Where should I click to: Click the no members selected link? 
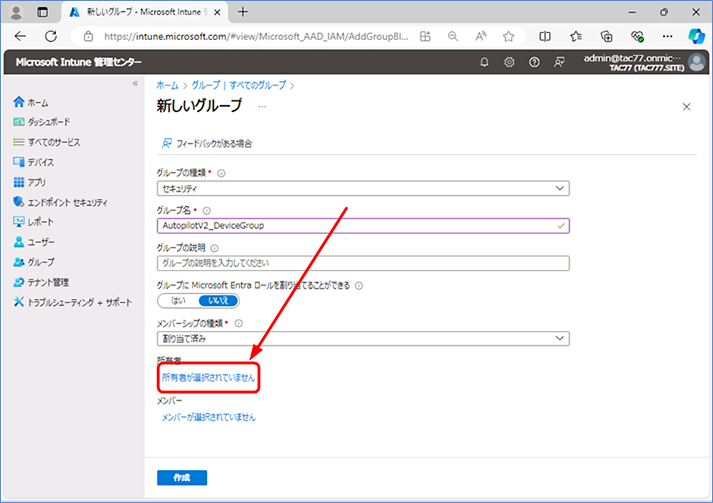pos(208,417)
